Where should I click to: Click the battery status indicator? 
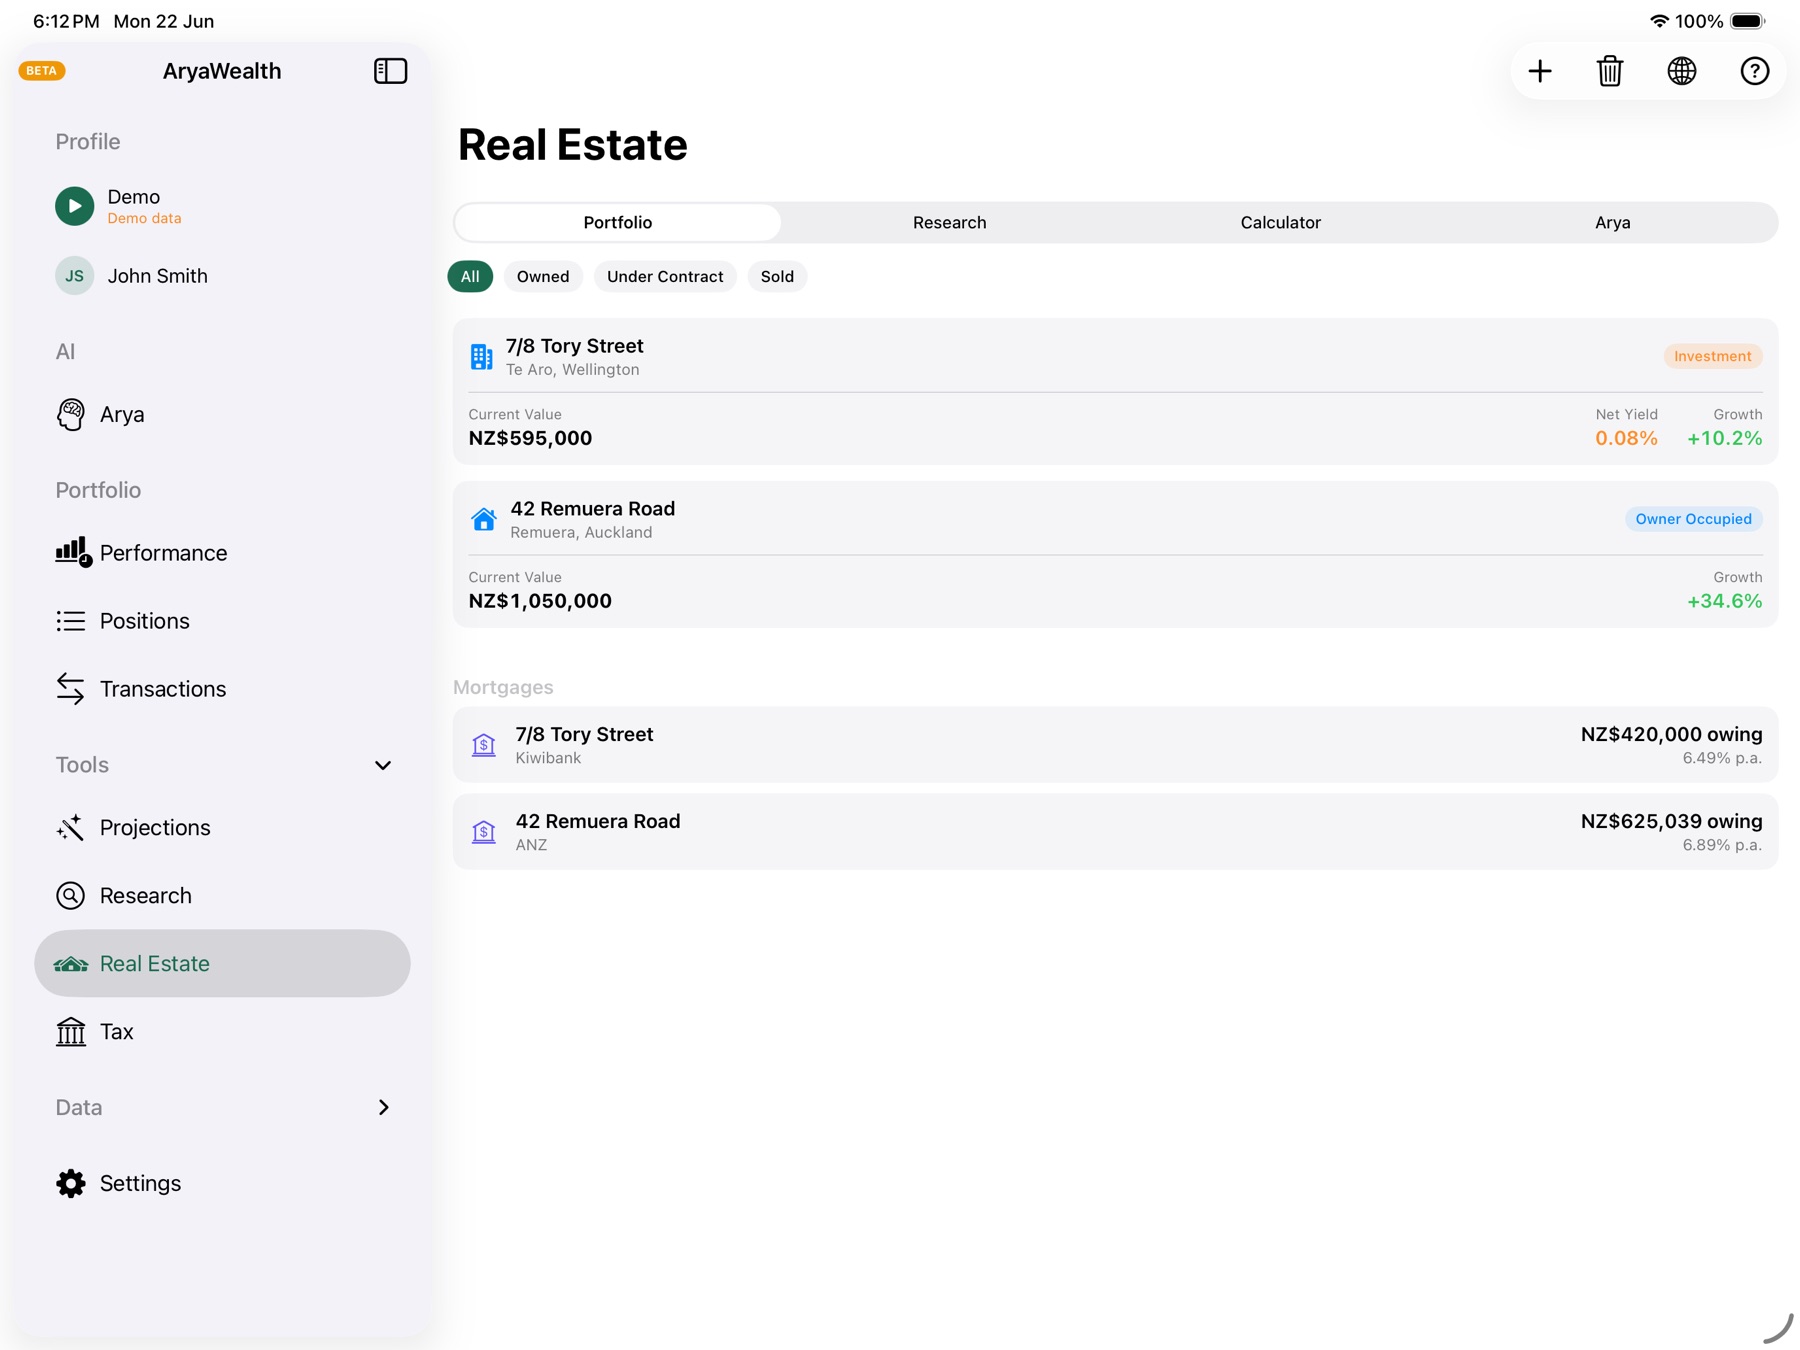[1748, 21]
